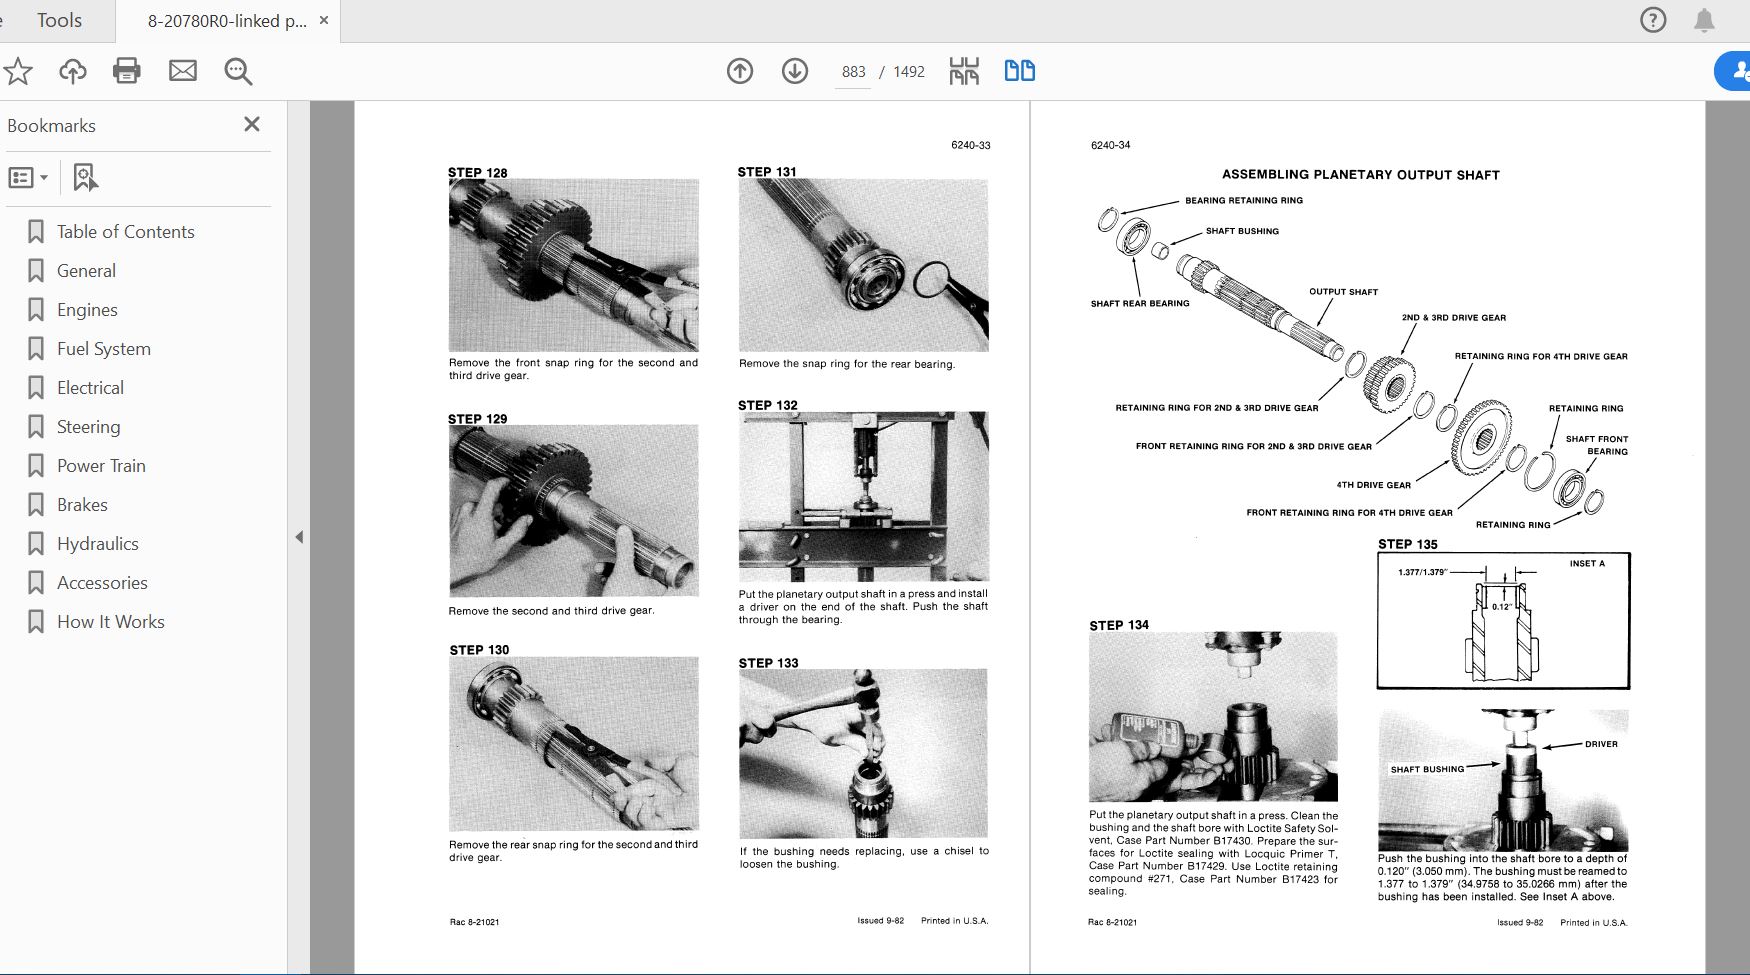This screenshot has width=1750, height=975.
Task: Open Table of Contents bookmark
Action: (x=125, y=232)
